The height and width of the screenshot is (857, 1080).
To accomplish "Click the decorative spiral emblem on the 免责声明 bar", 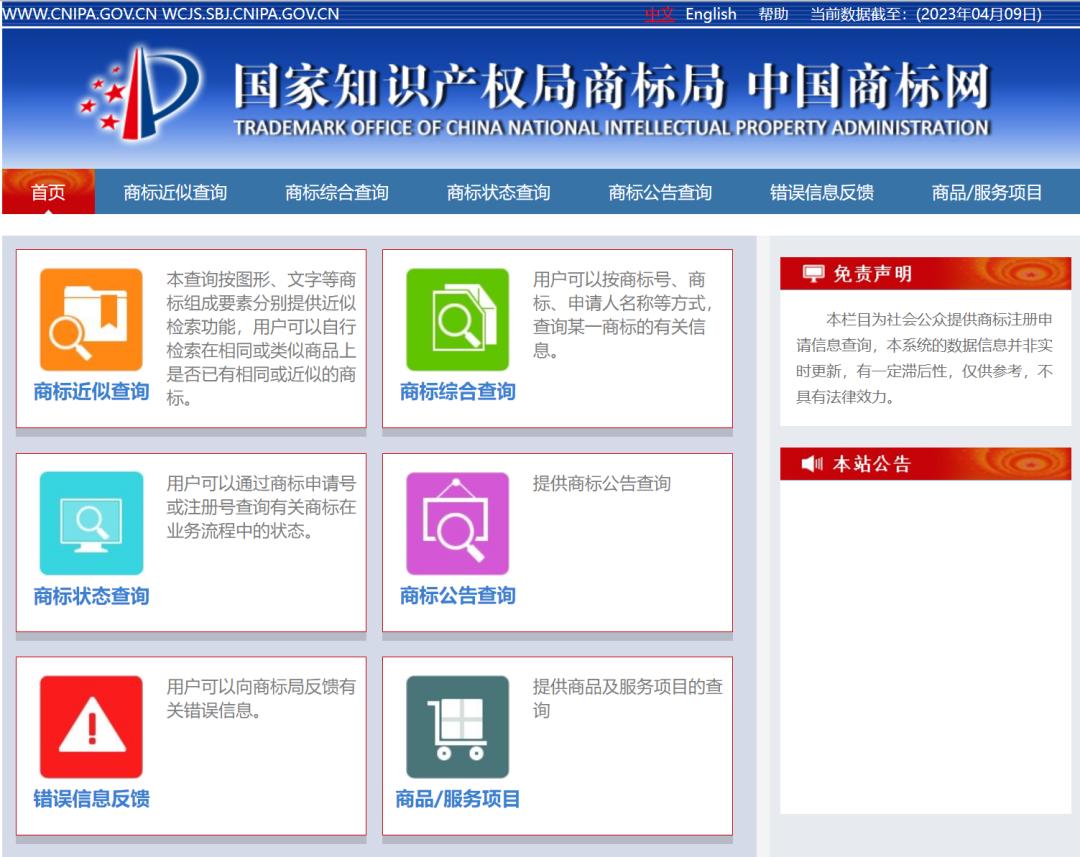I will pyautogui.click(x=1032, y=273).
